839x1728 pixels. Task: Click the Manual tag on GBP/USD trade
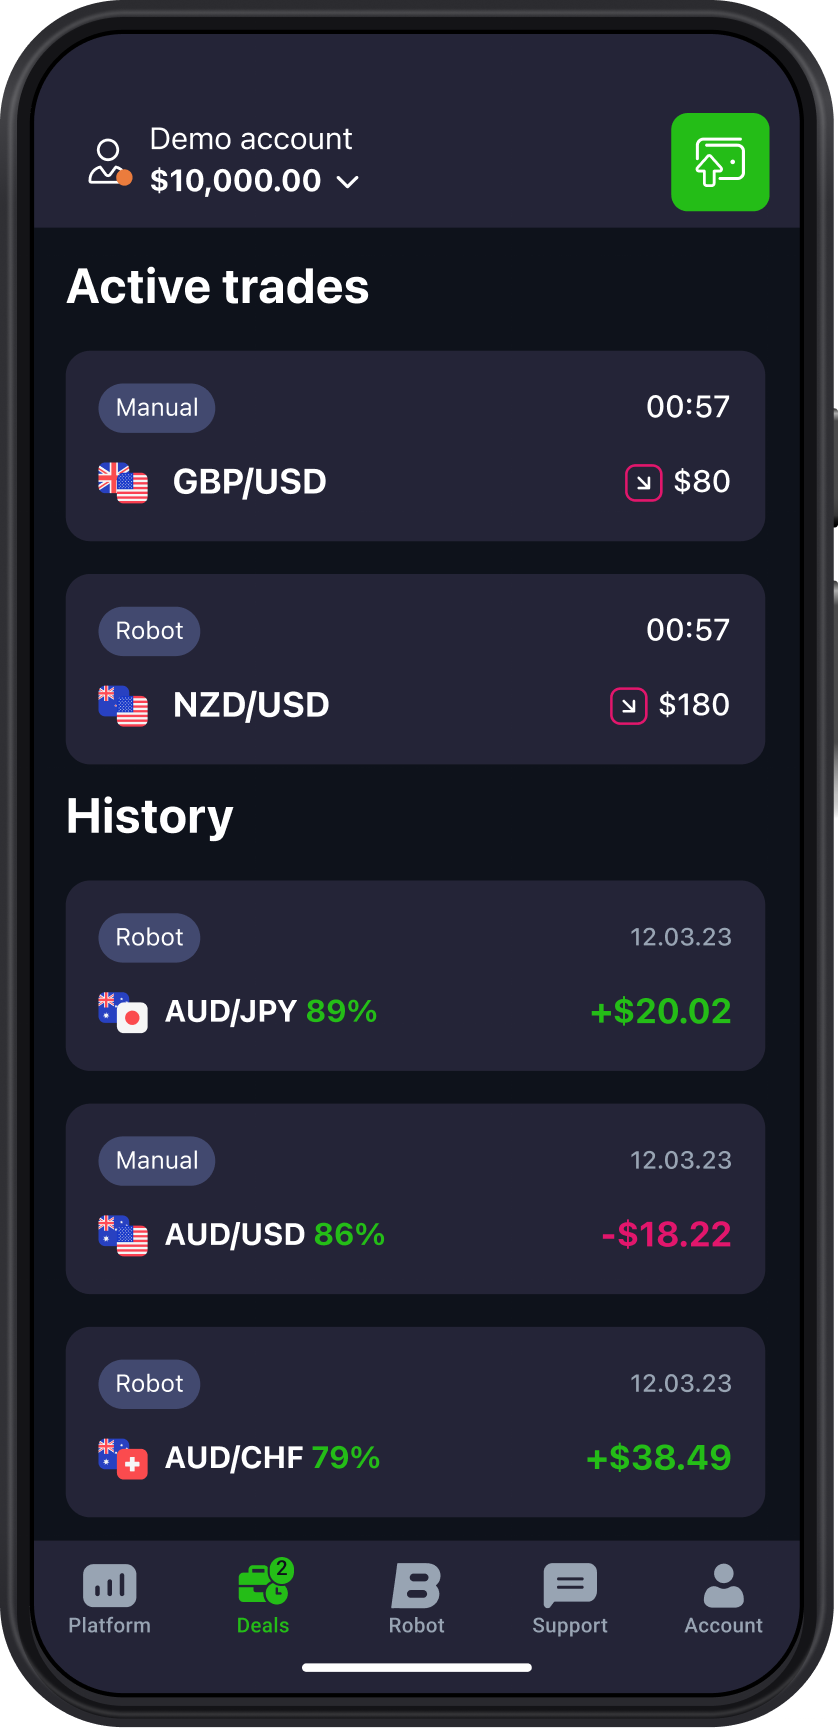(157, 408)
